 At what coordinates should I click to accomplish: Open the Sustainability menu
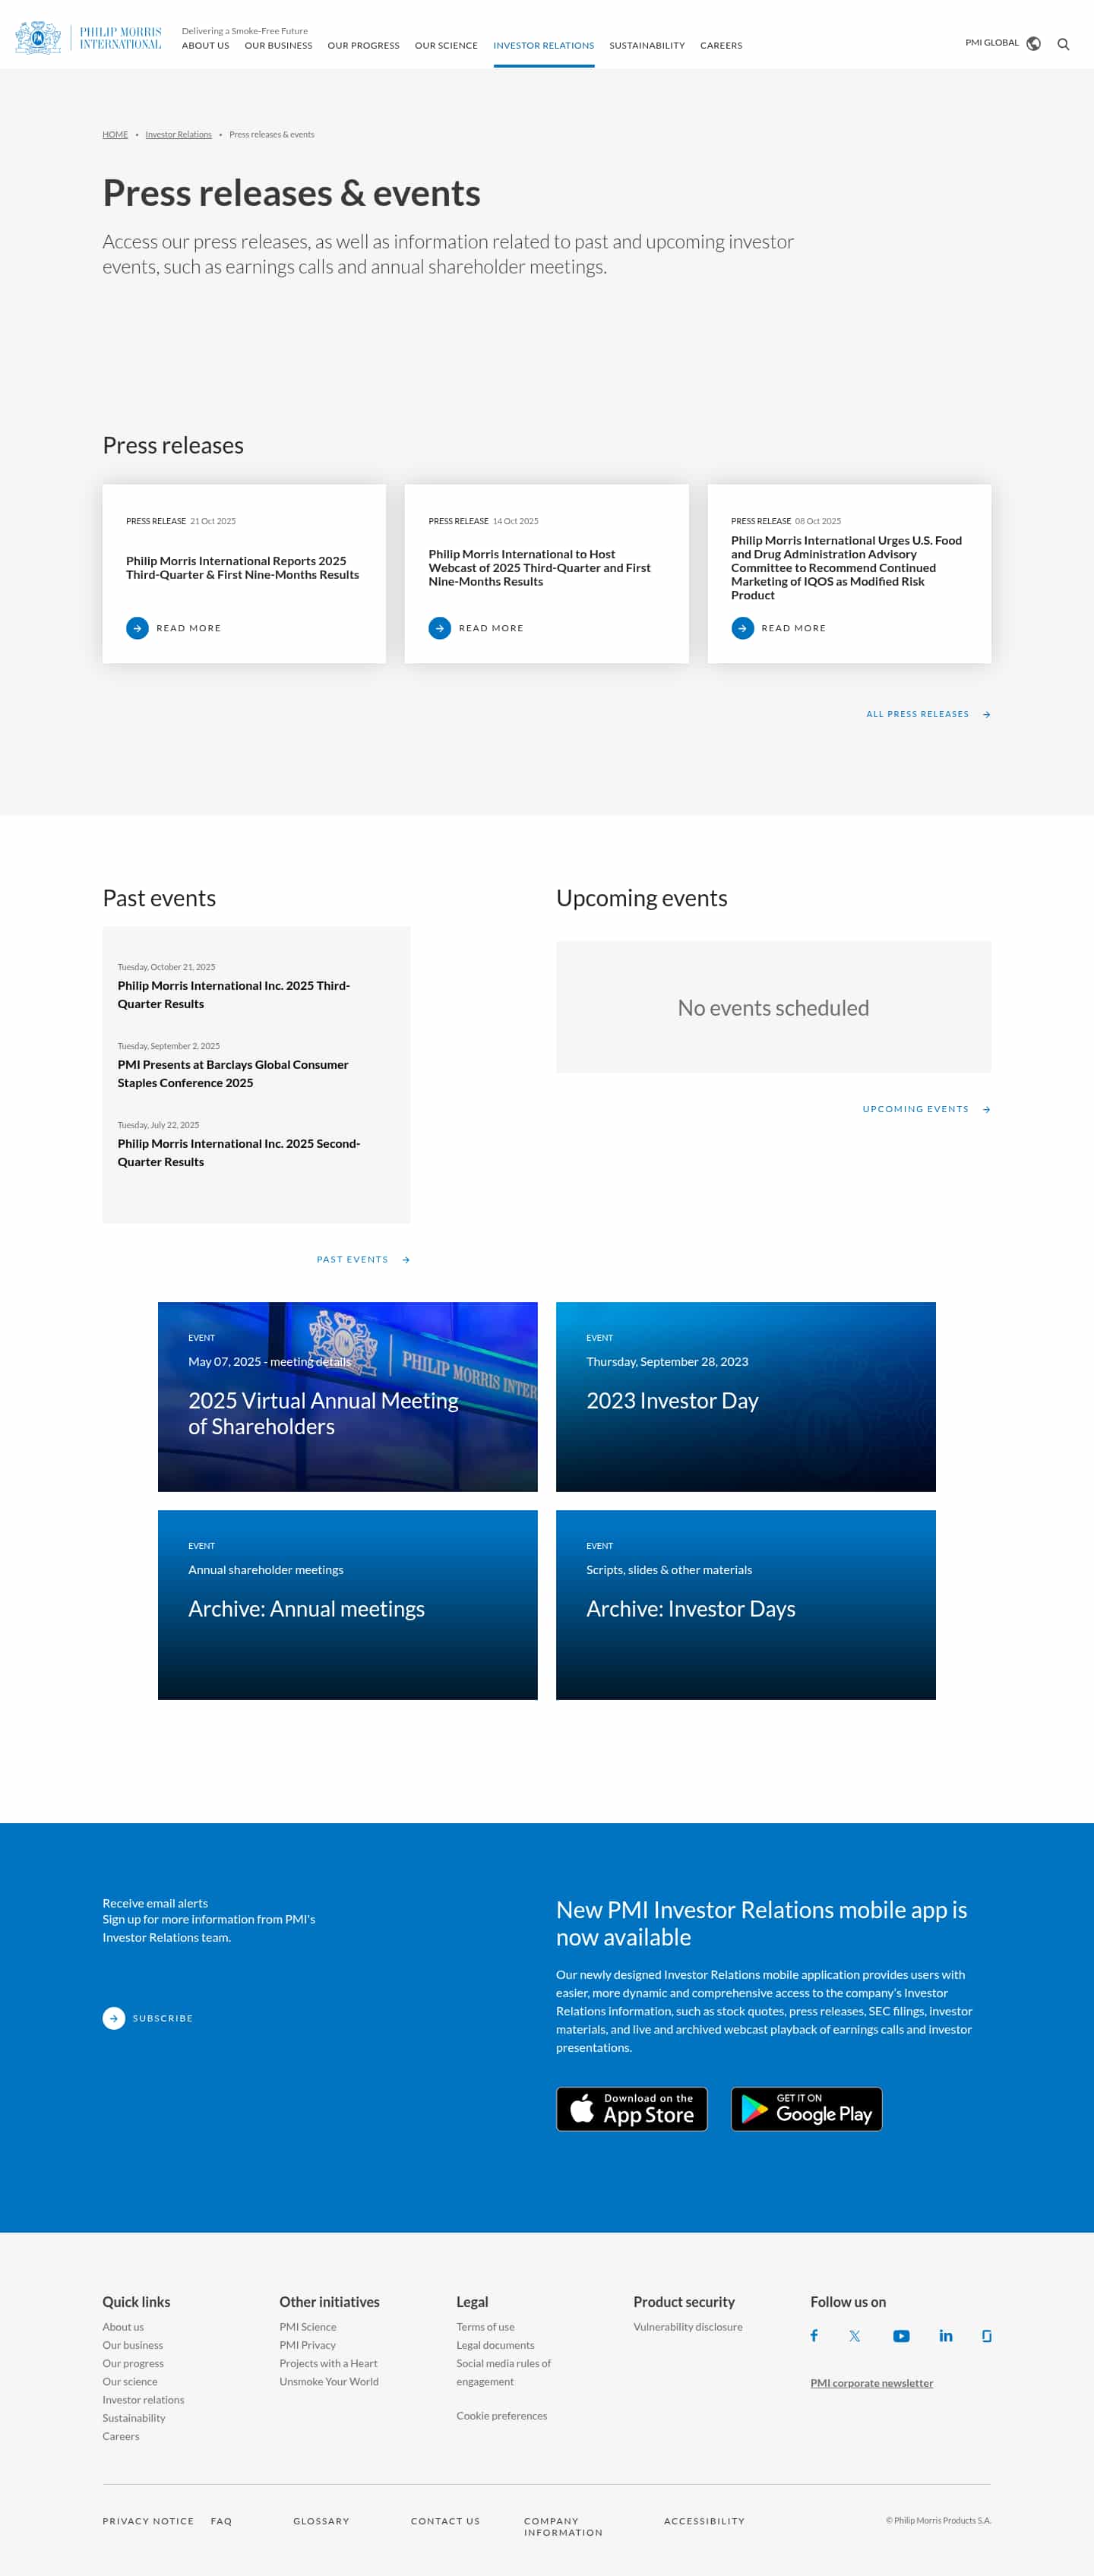click(x=647, y=46)
